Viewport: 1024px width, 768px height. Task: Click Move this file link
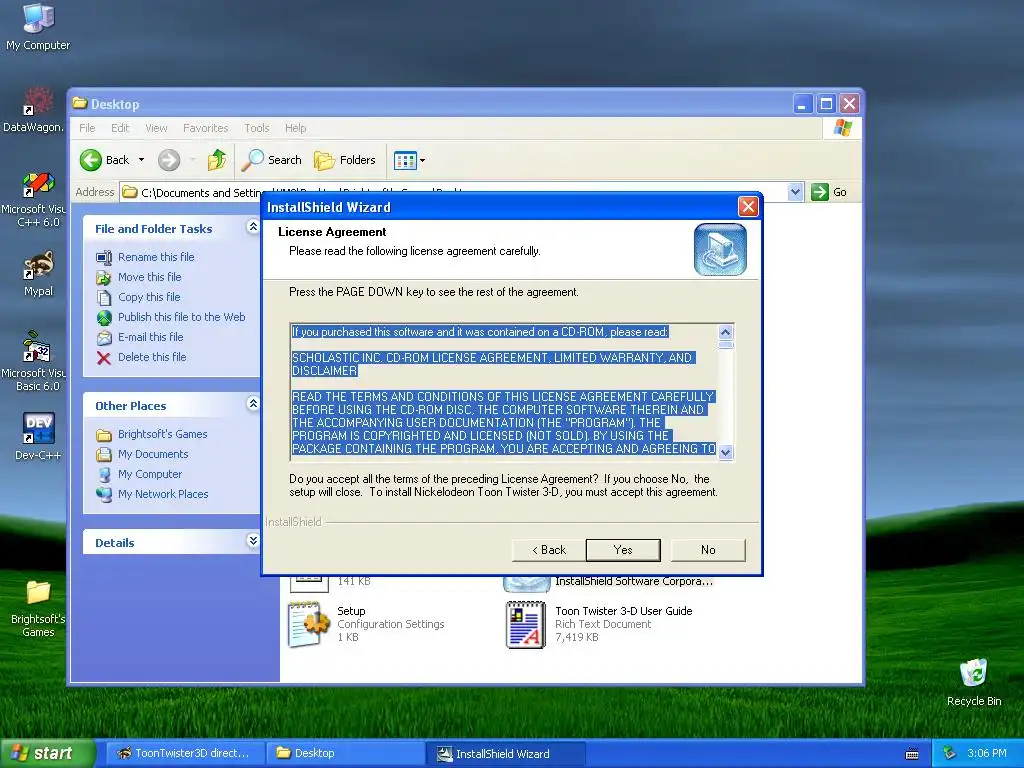150,277
